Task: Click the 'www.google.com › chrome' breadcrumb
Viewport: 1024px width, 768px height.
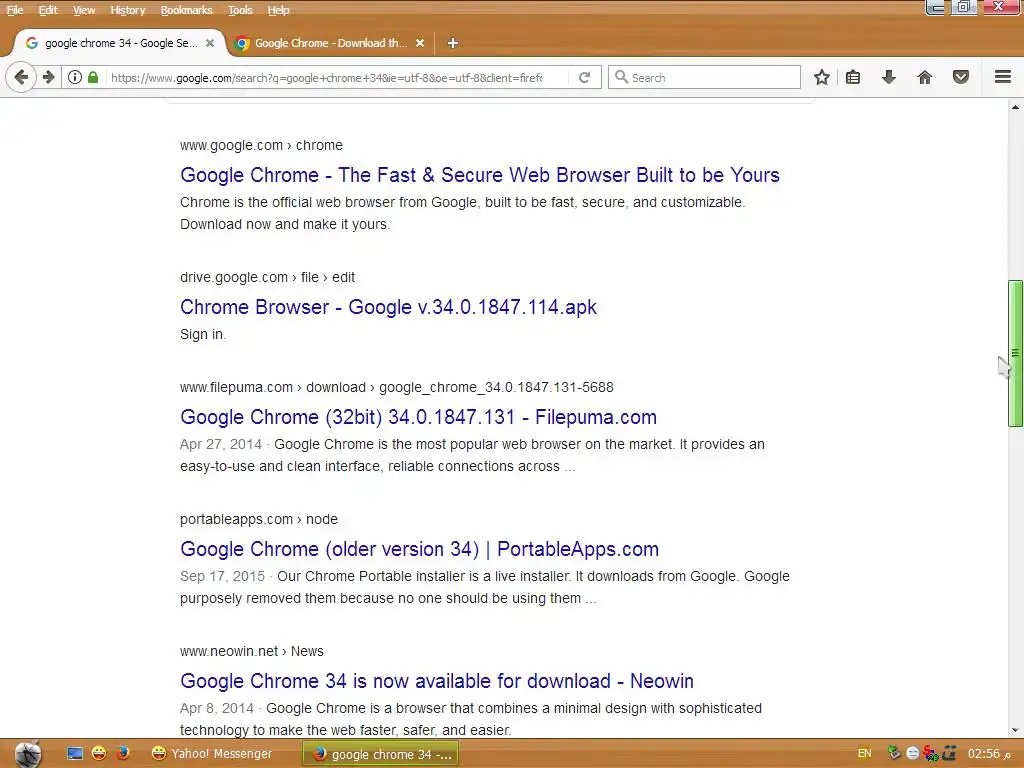Action: point(261,145)
